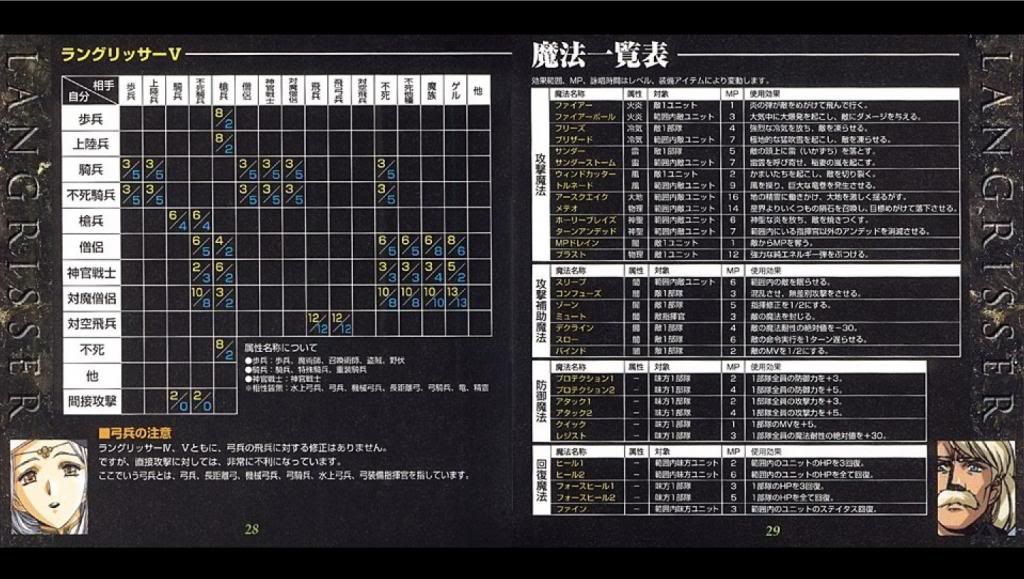The image size is (1024, 579).
Task: Click the '歩兵' row label
Action: pyautogui.click(x=91, y=119)
